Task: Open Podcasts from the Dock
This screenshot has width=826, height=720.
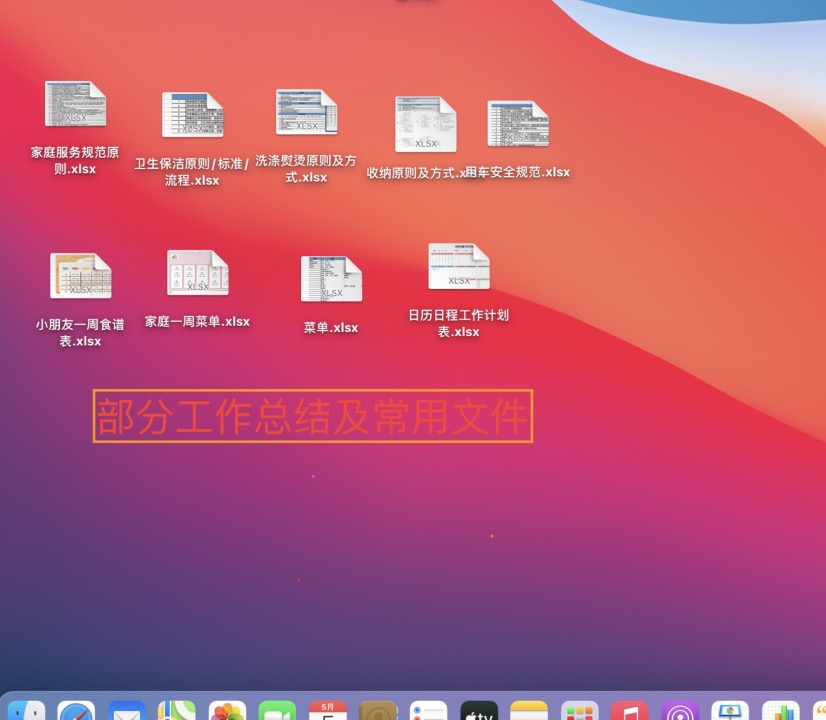Action: click(x=680, y=710)
